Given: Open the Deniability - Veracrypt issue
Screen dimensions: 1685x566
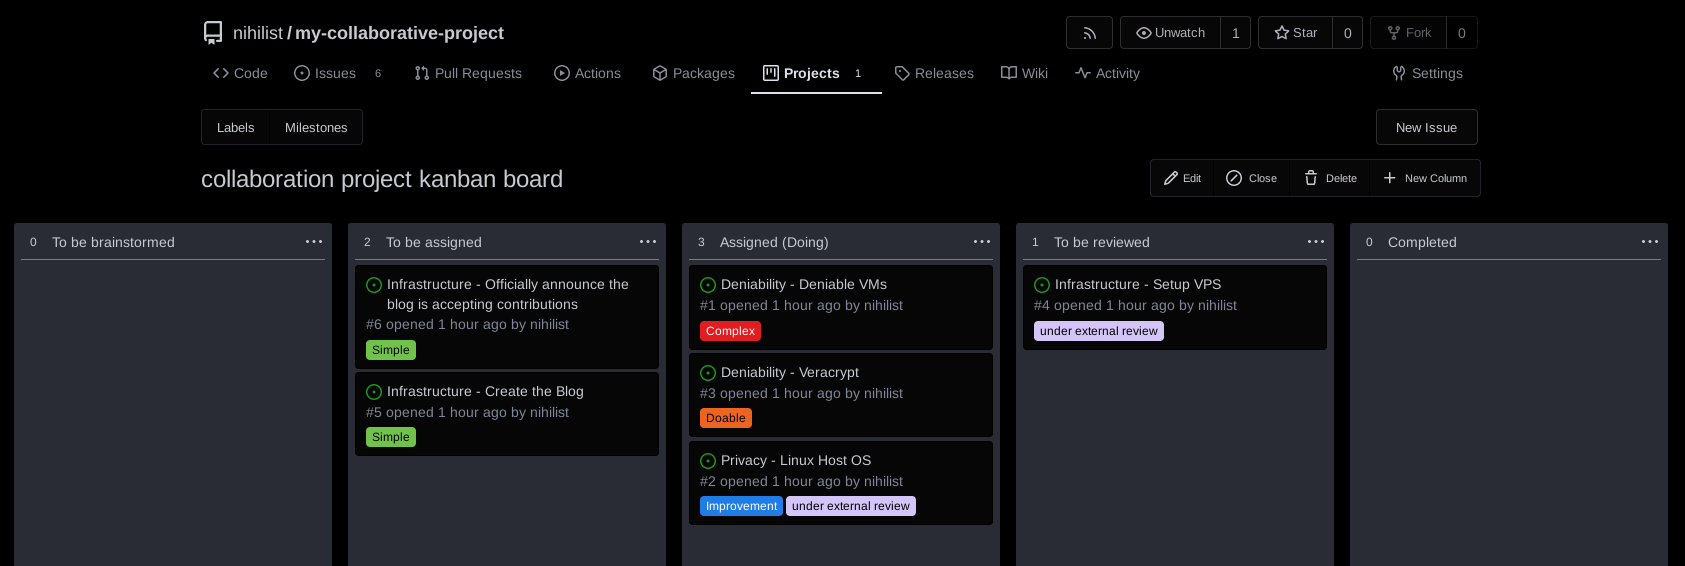Looking at the screenshot, I should point(789,372).
